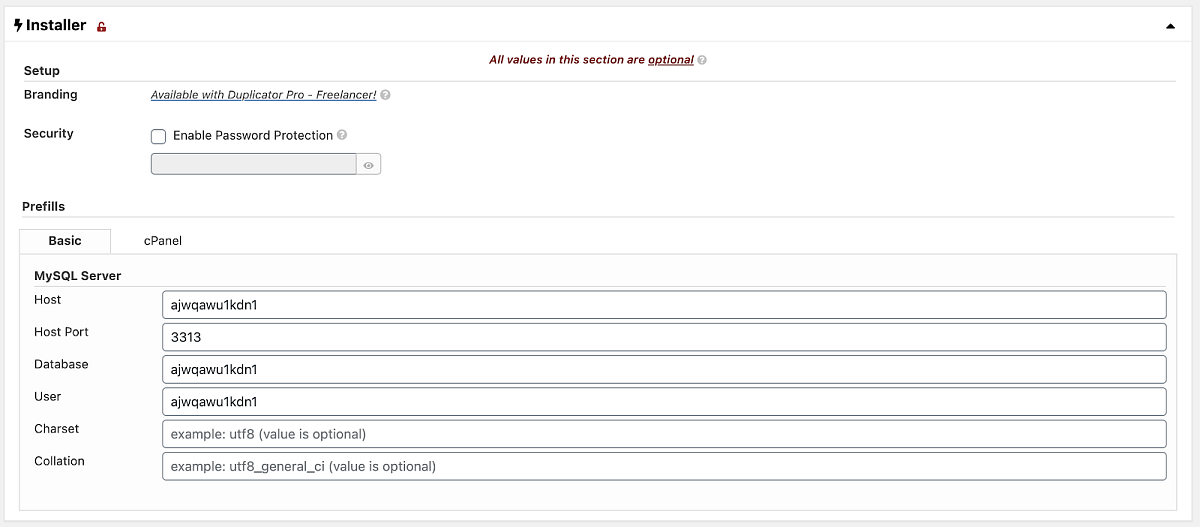This screenshot has height=527, width=1200.
Task: Enable Password Protection checkbox
Action: [158, 136]
